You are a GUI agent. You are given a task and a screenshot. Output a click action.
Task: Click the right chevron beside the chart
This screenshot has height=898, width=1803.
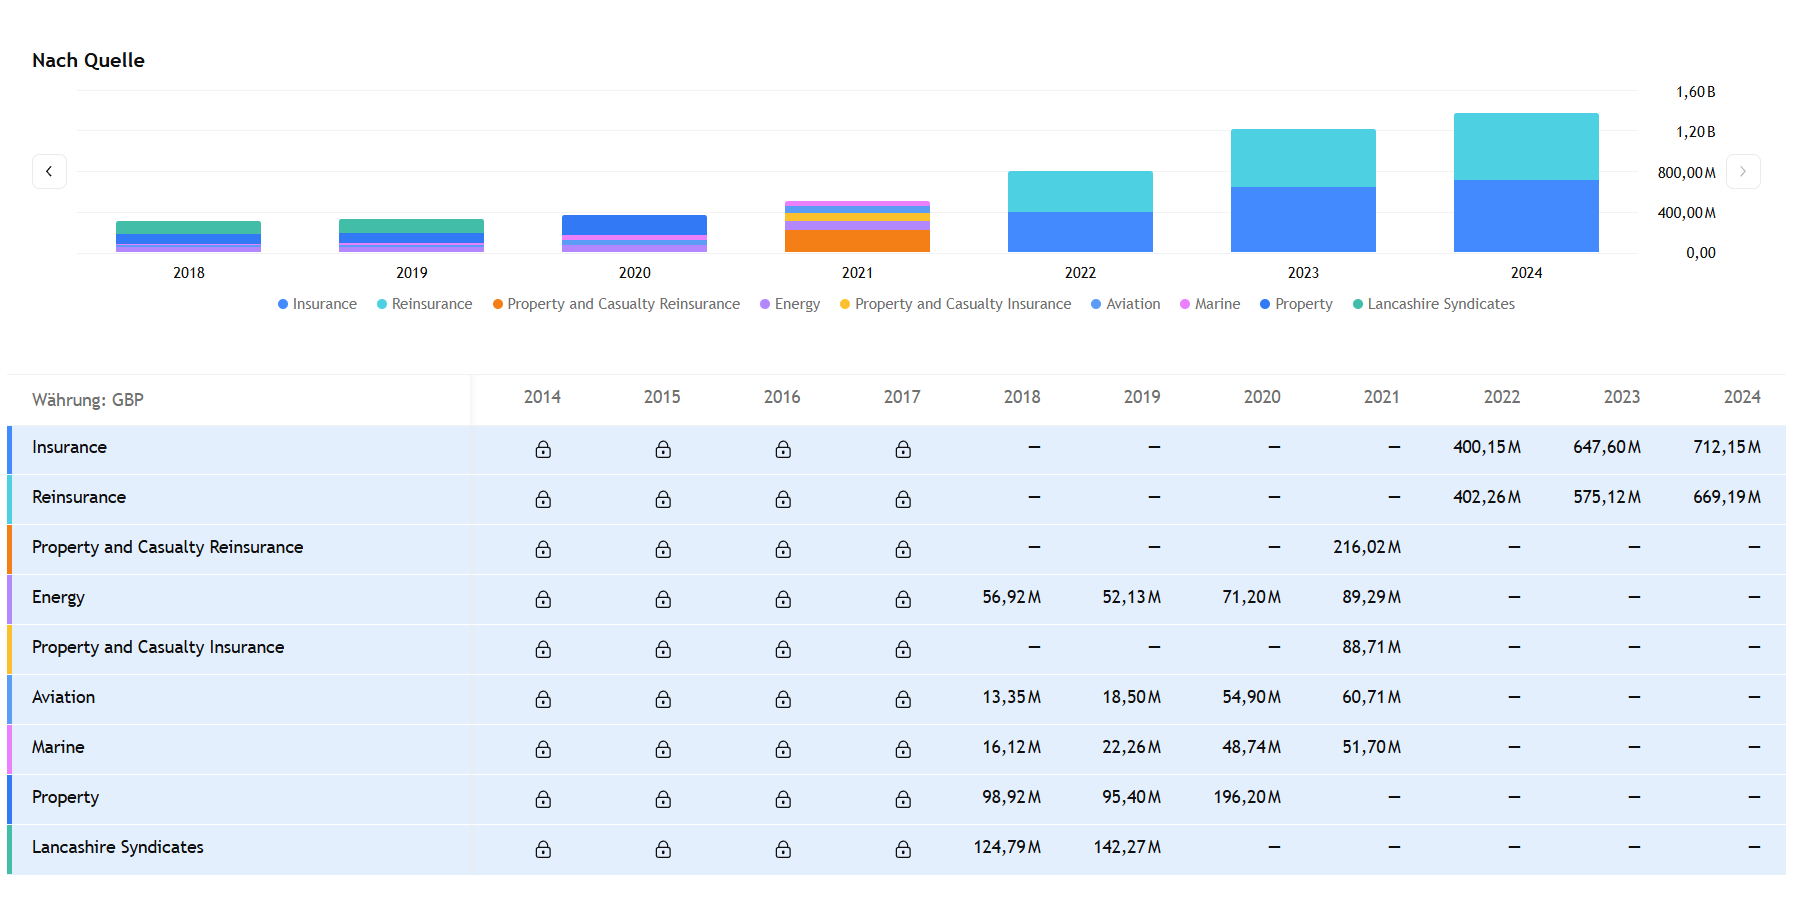coord(1742,171)
